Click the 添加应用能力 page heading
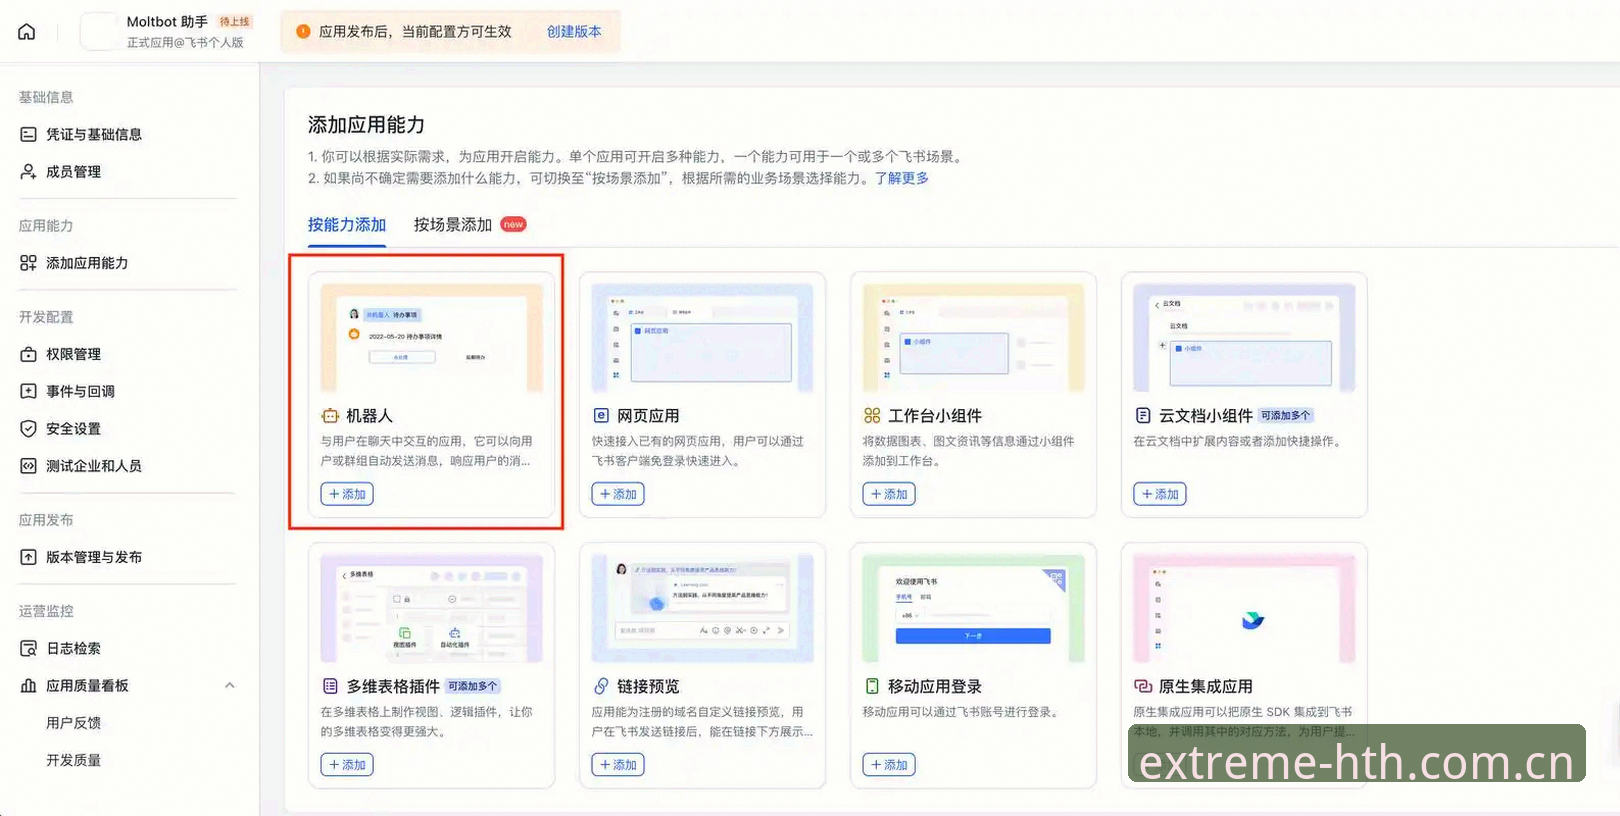The image size is (1620, 816). pyautogui.click(x=366, y=125)
